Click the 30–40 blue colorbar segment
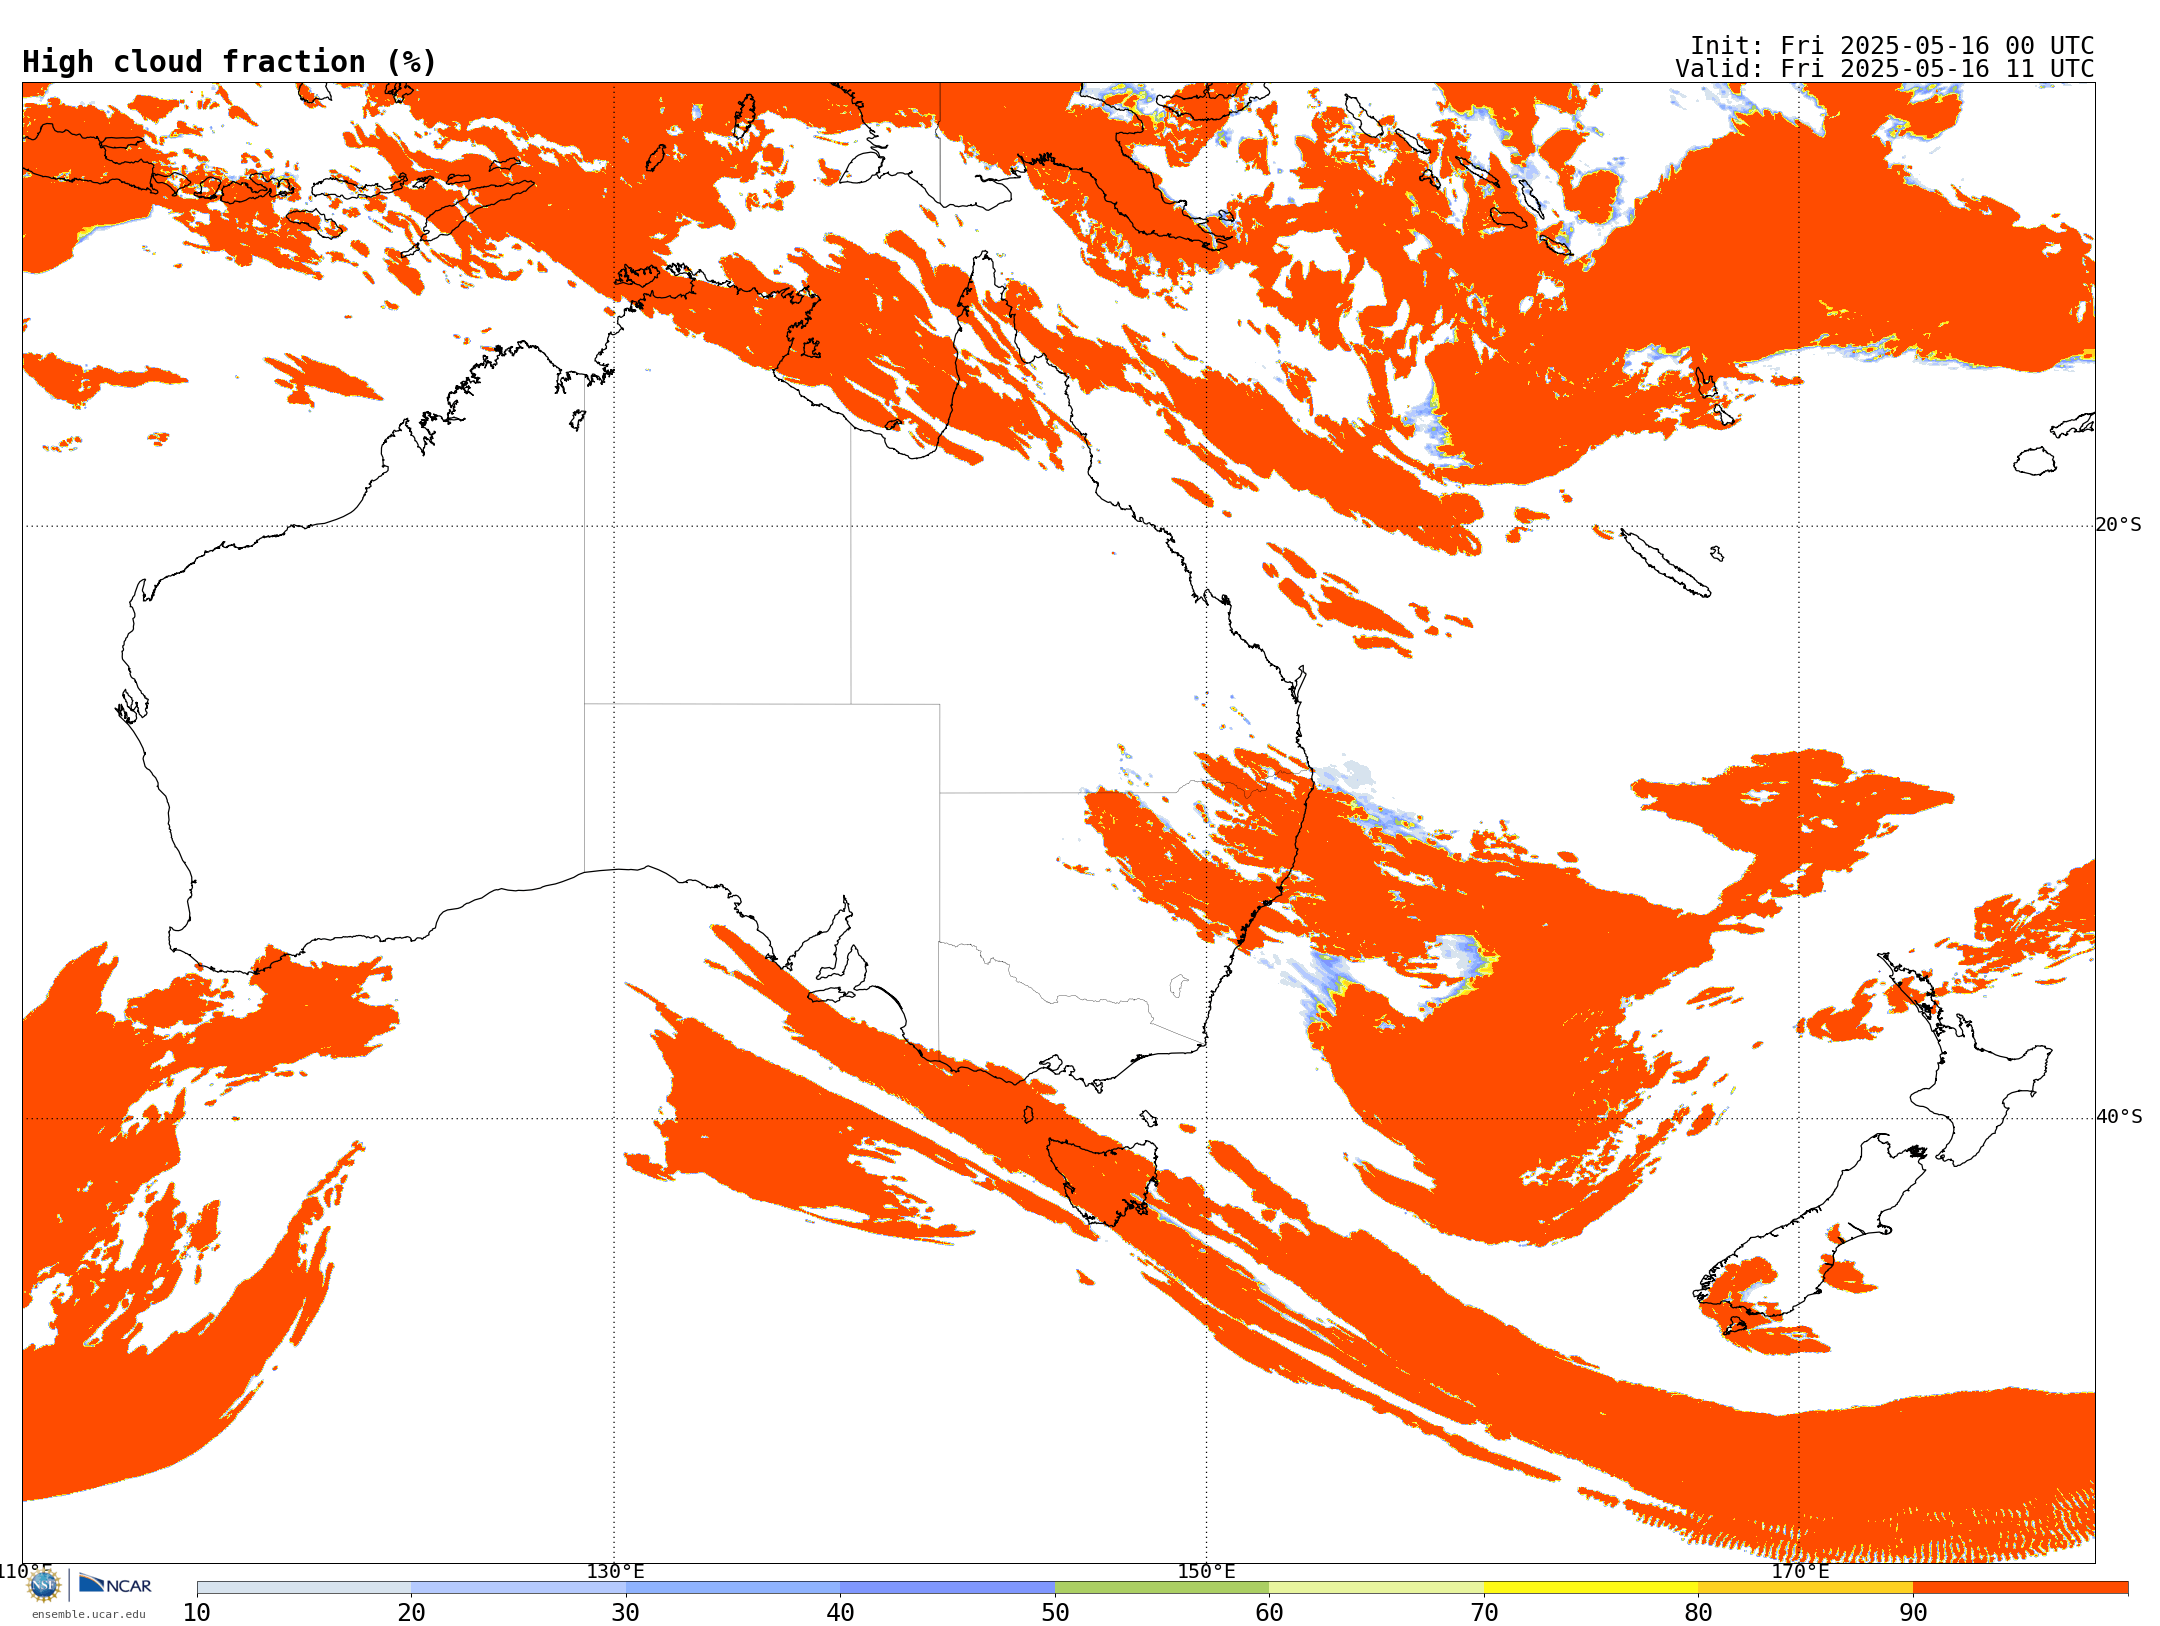Screen dimensions: 2160x1626 tap(733, 1588)
